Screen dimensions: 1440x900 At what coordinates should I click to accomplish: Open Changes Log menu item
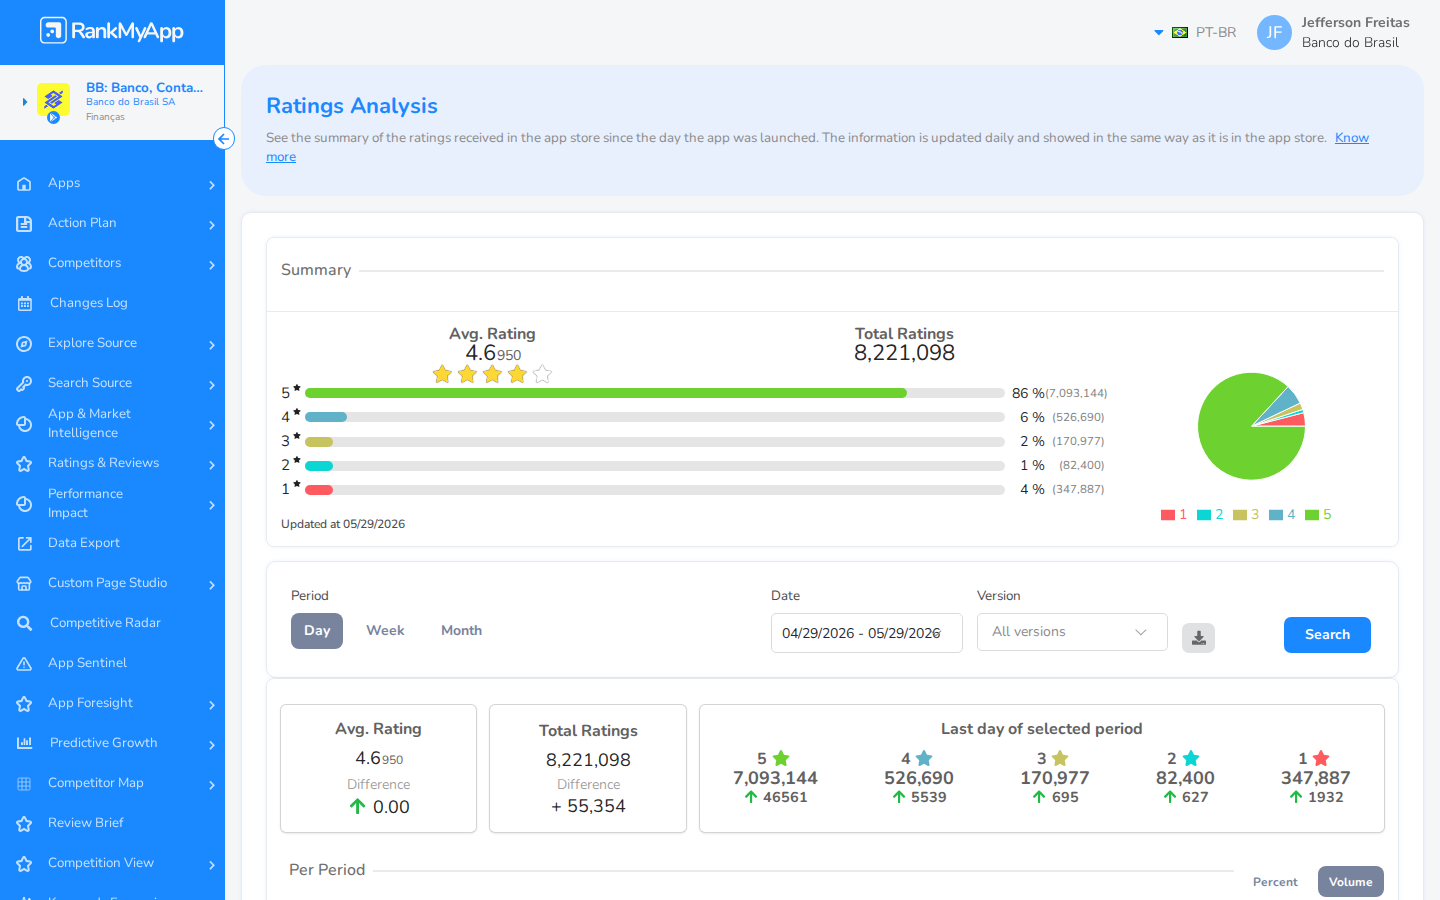click(89, 303)
